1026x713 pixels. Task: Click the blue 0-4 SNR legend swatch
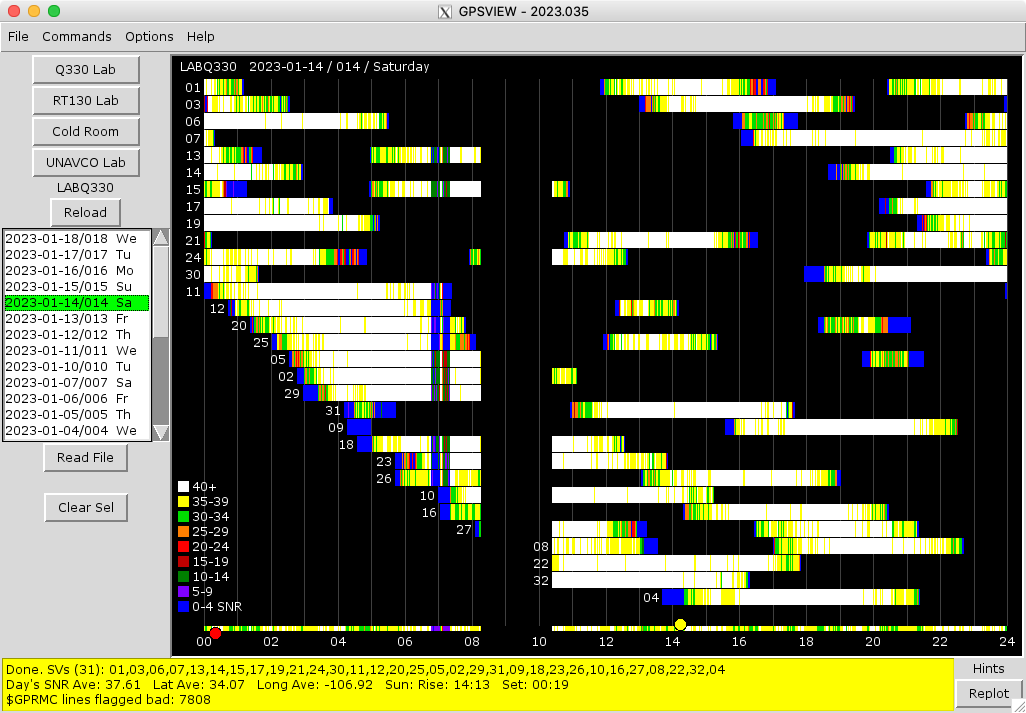[183, 606]
